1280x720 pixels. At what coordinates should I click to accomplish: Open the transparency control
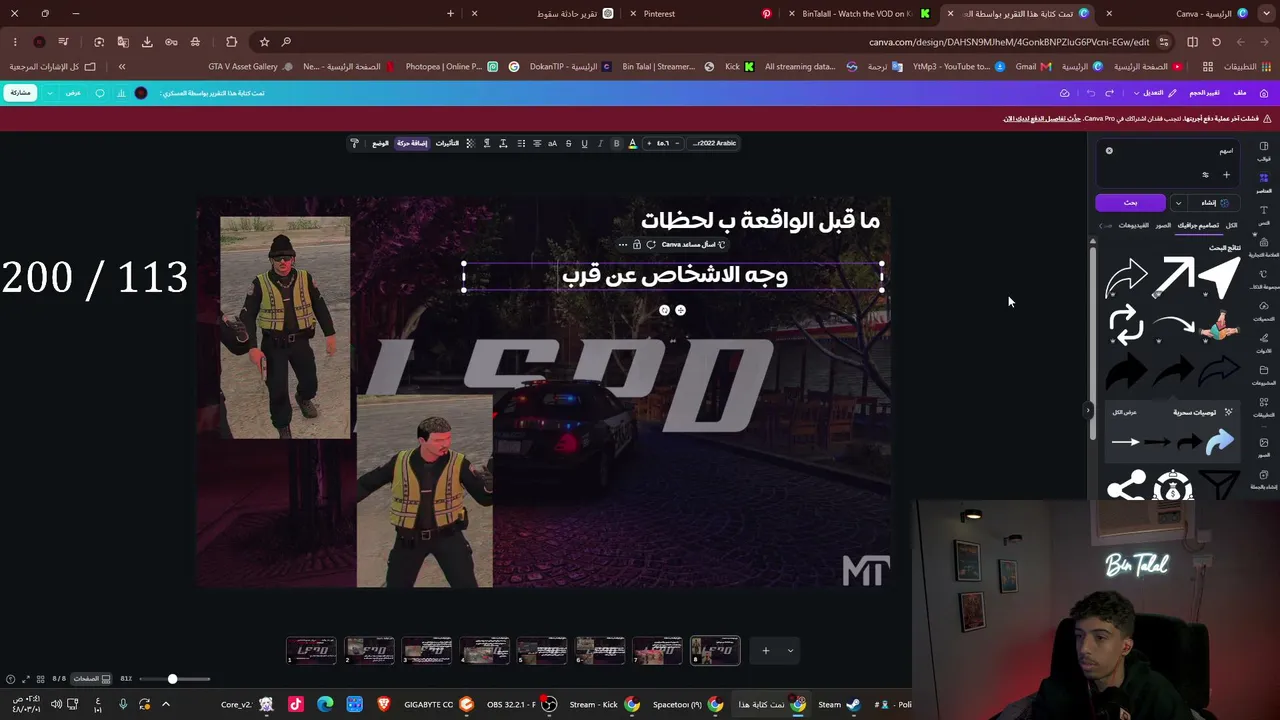point(470,143)
